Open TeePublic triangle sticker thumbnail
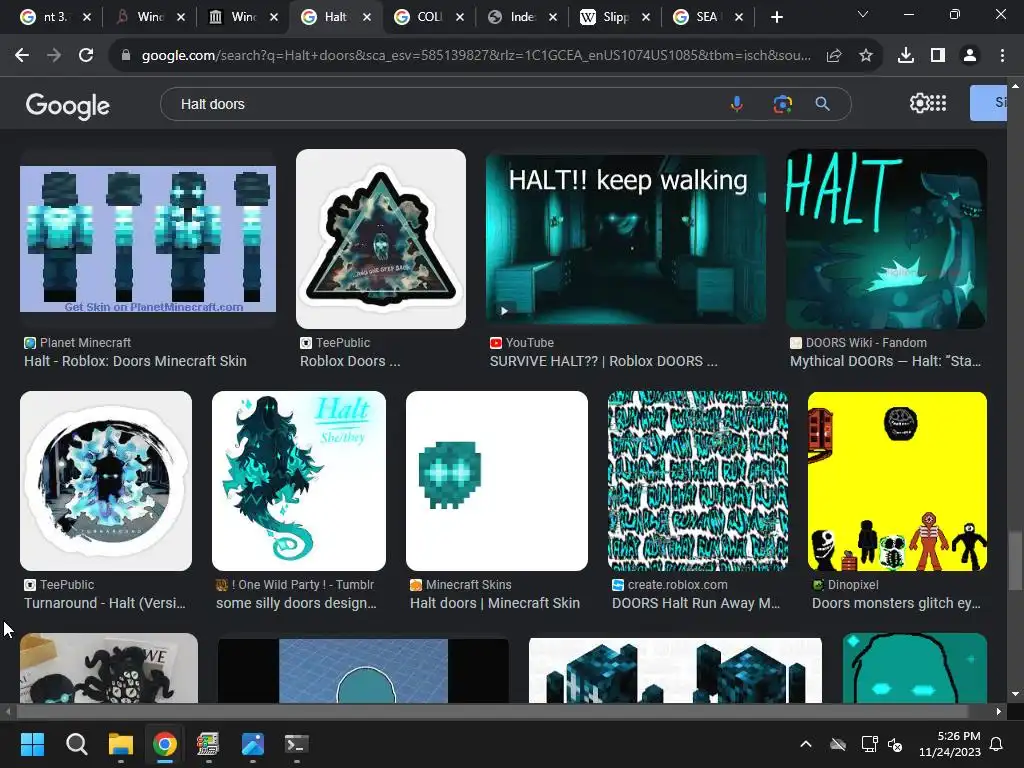 [x=381, y=238]
